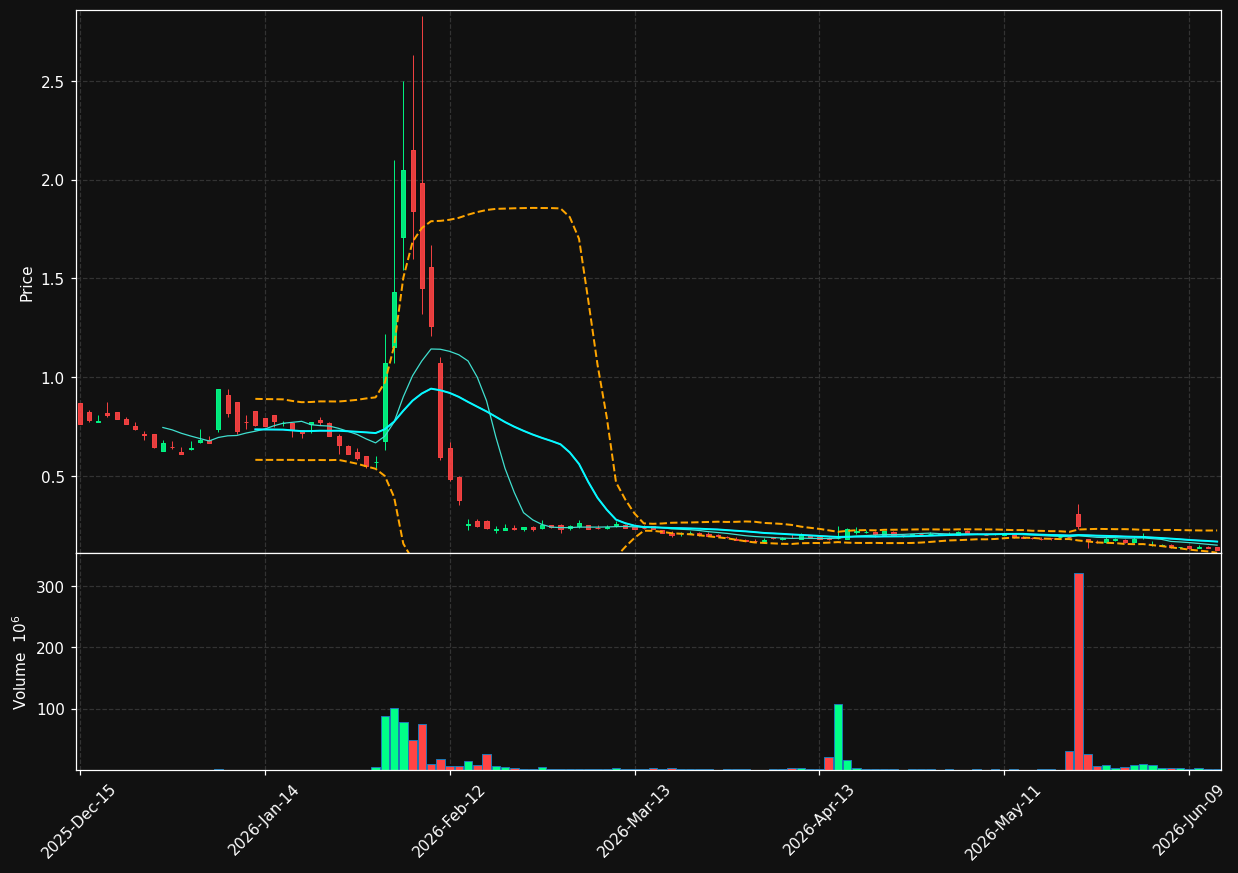Click the 2026-Apr-13 date label
Image resolution: width=1238 pixels, height=873 pixels.
point(818,821)
